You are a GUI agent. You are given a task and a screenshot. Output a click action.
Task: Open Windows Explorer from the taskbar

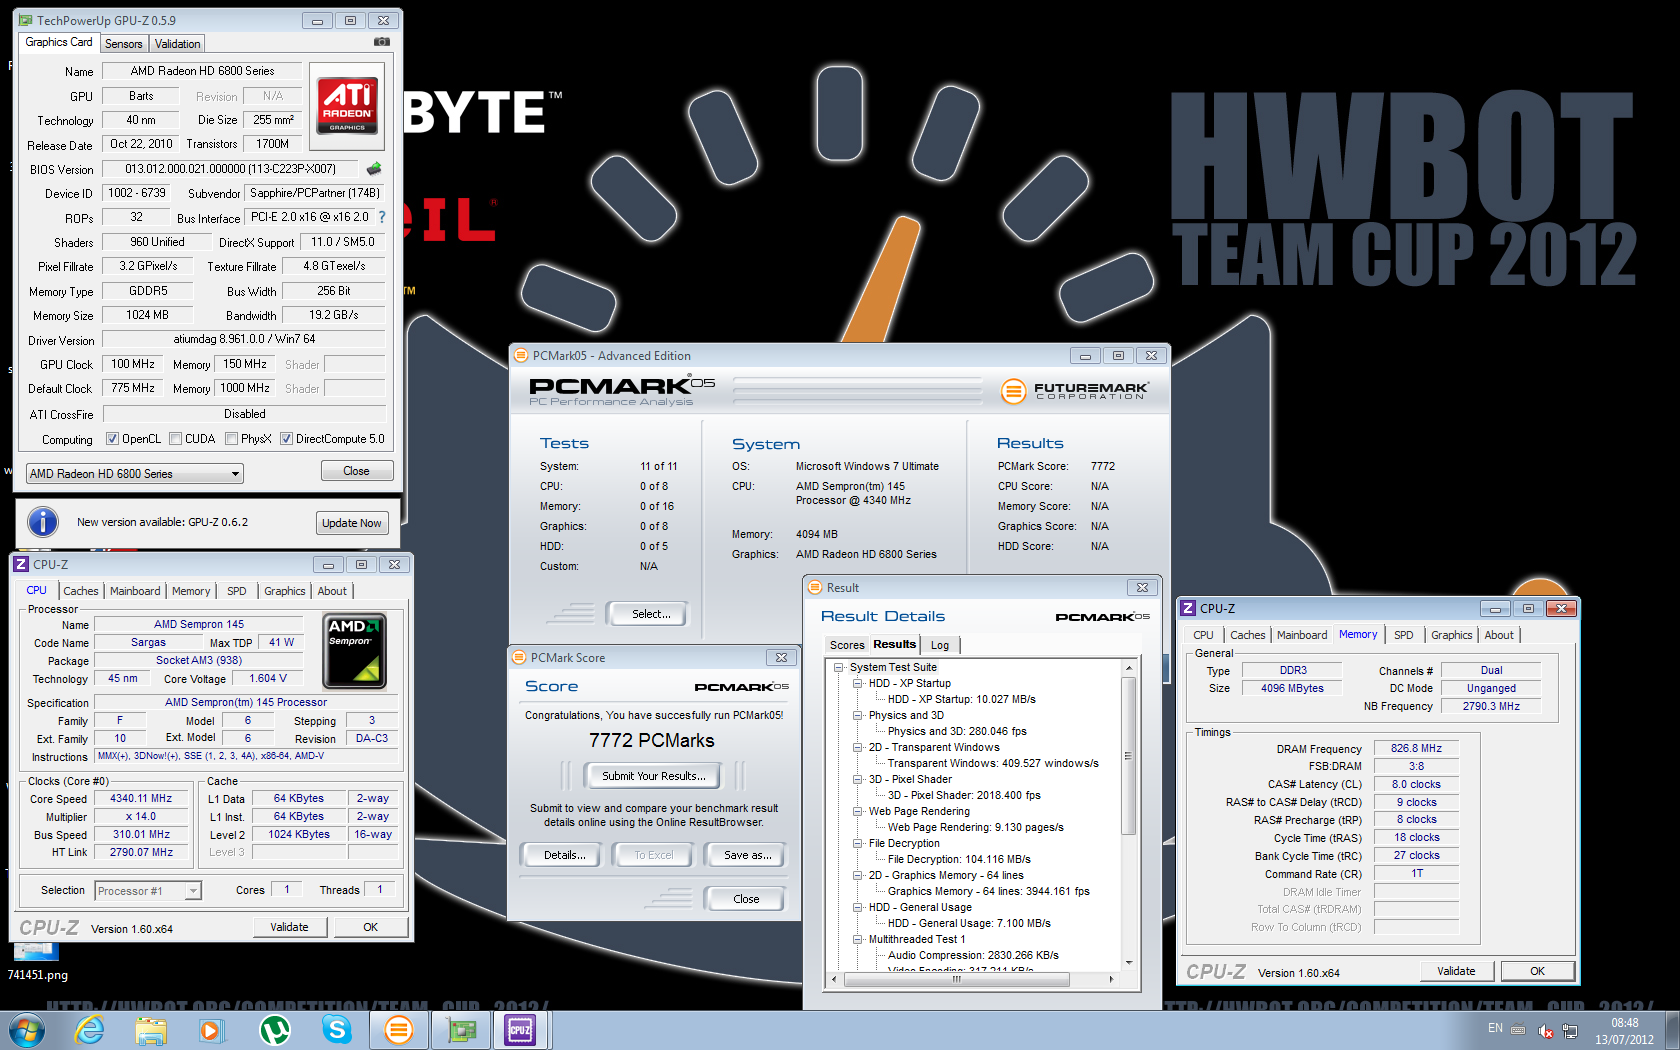pyautogui.click(x=151, y=1030)
